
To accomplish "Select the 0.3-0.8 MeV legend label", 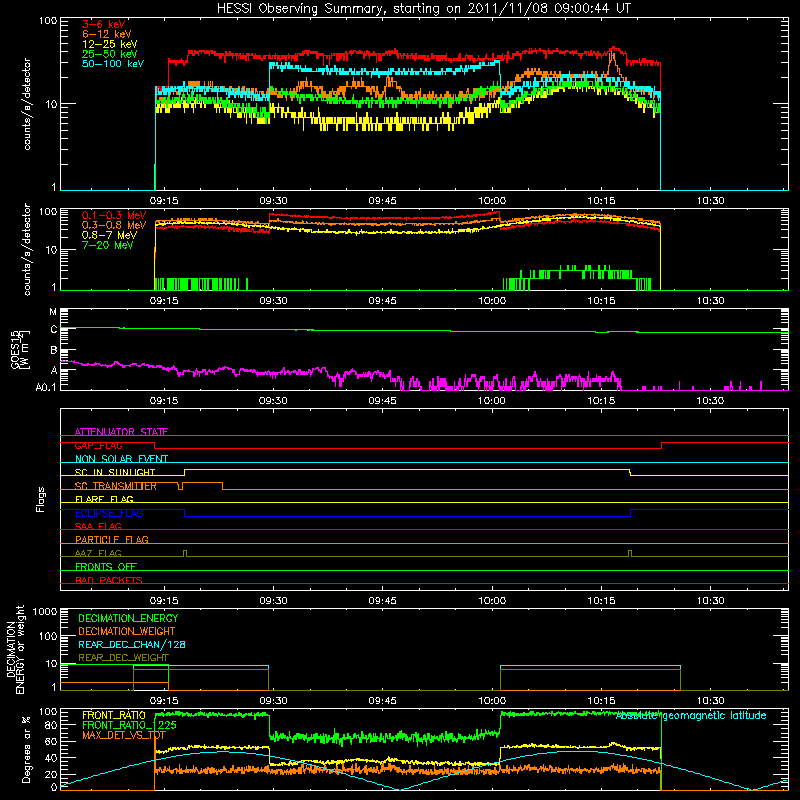I will click(114, 225).
